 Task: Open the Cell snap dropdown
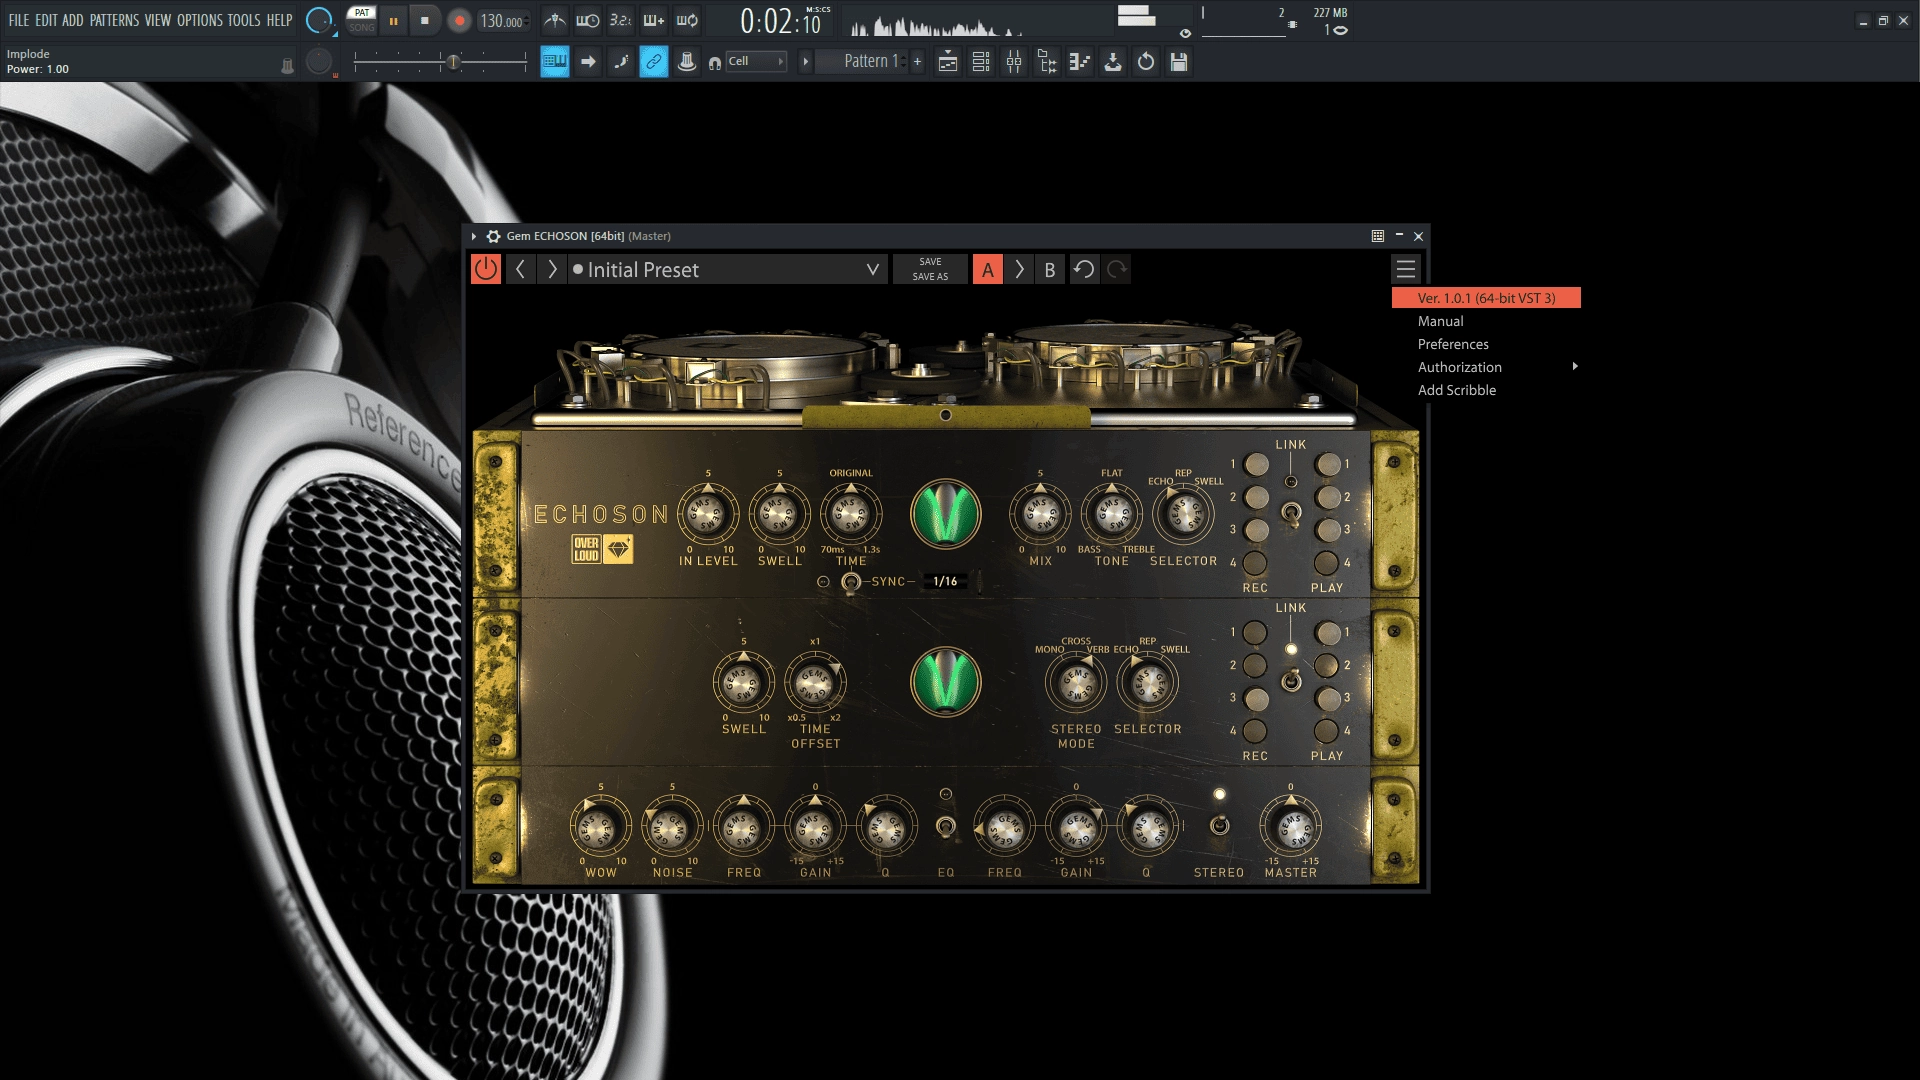point(756,61)
